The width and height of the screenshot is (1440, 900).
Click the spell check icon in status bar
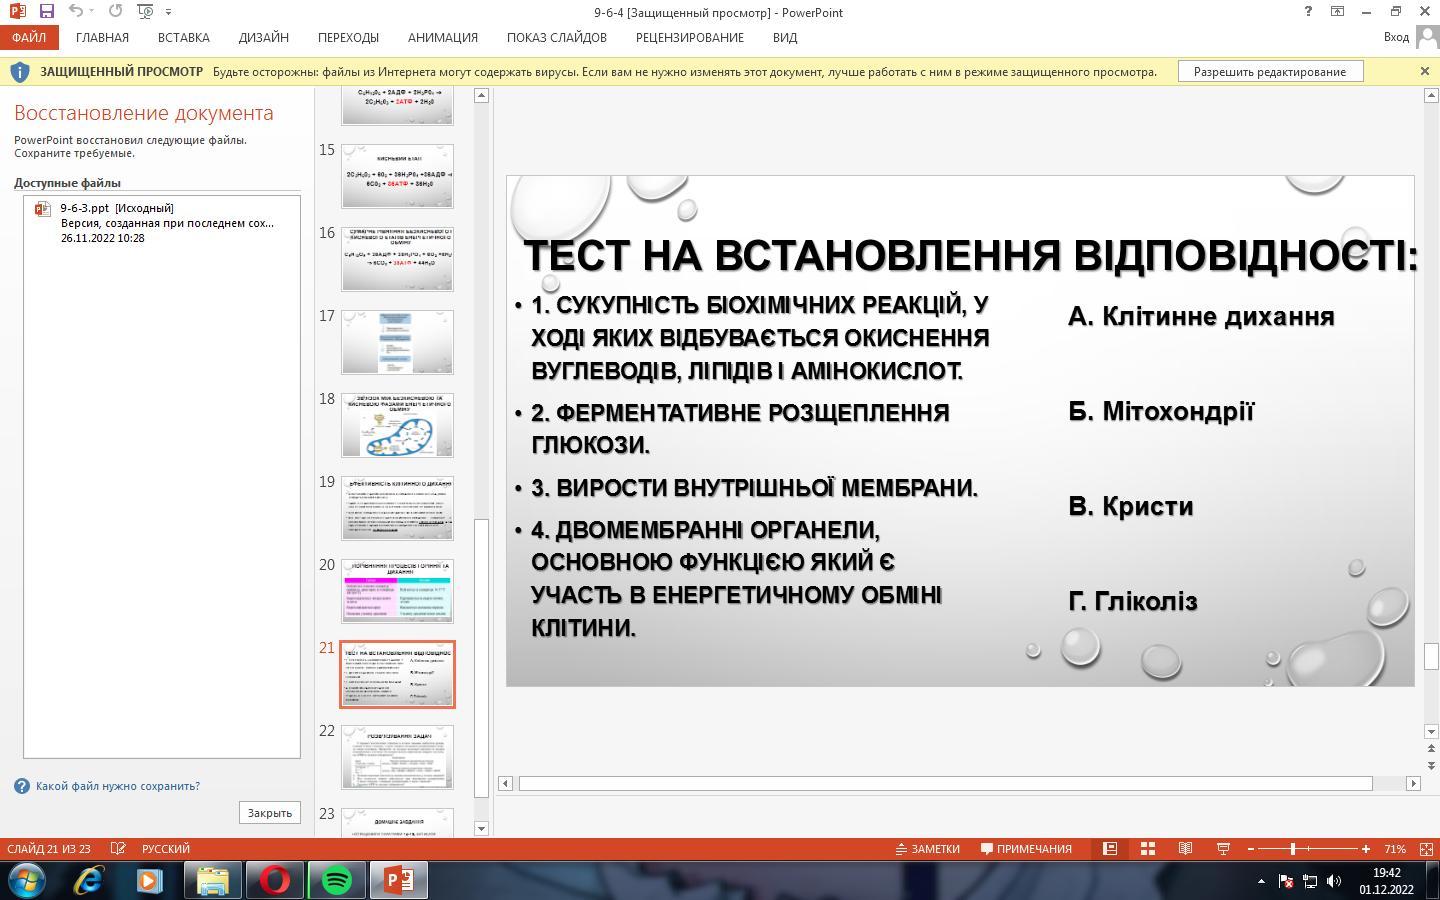point(118,849)
